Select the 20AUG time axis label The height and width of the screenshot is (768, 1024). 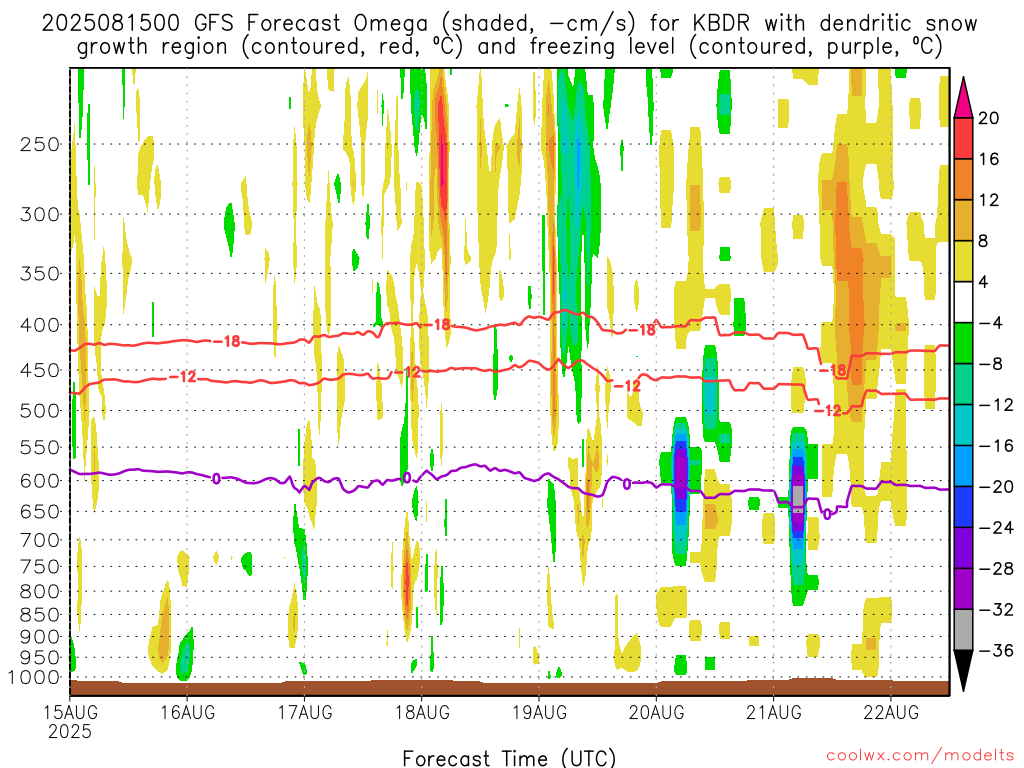(656, 712)
